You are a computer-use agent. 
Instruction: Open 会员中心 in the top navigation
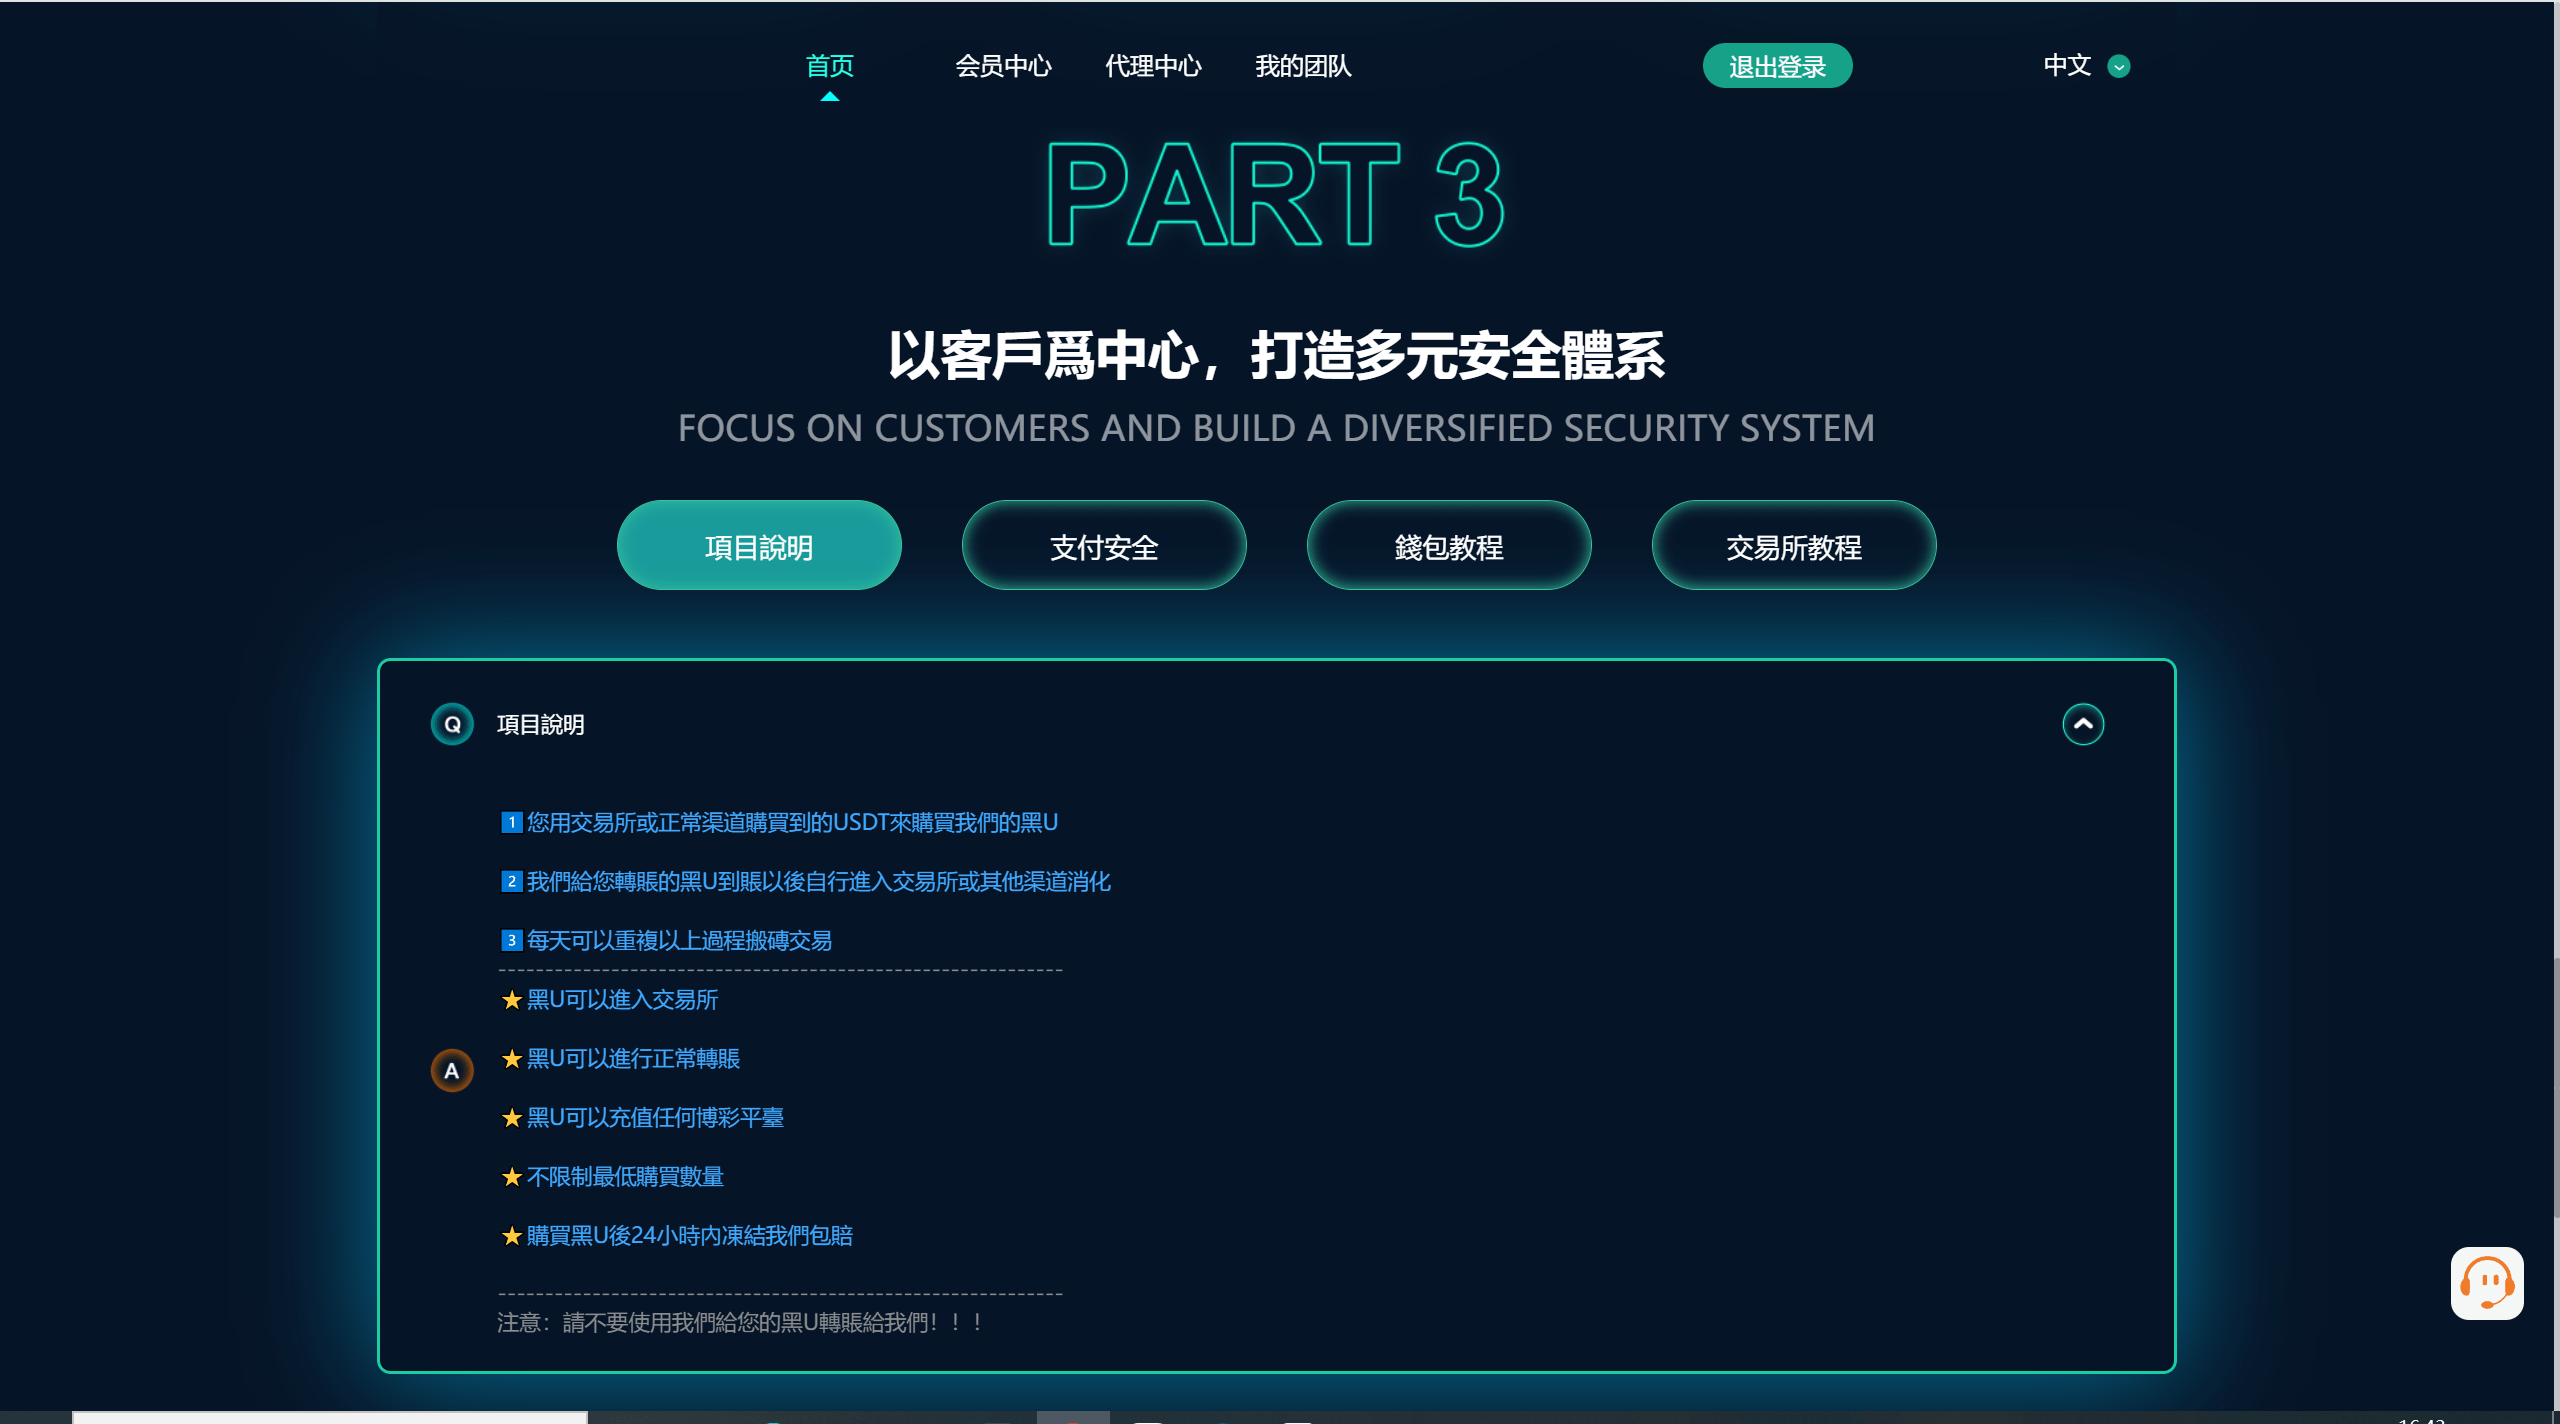point(1003,66)
